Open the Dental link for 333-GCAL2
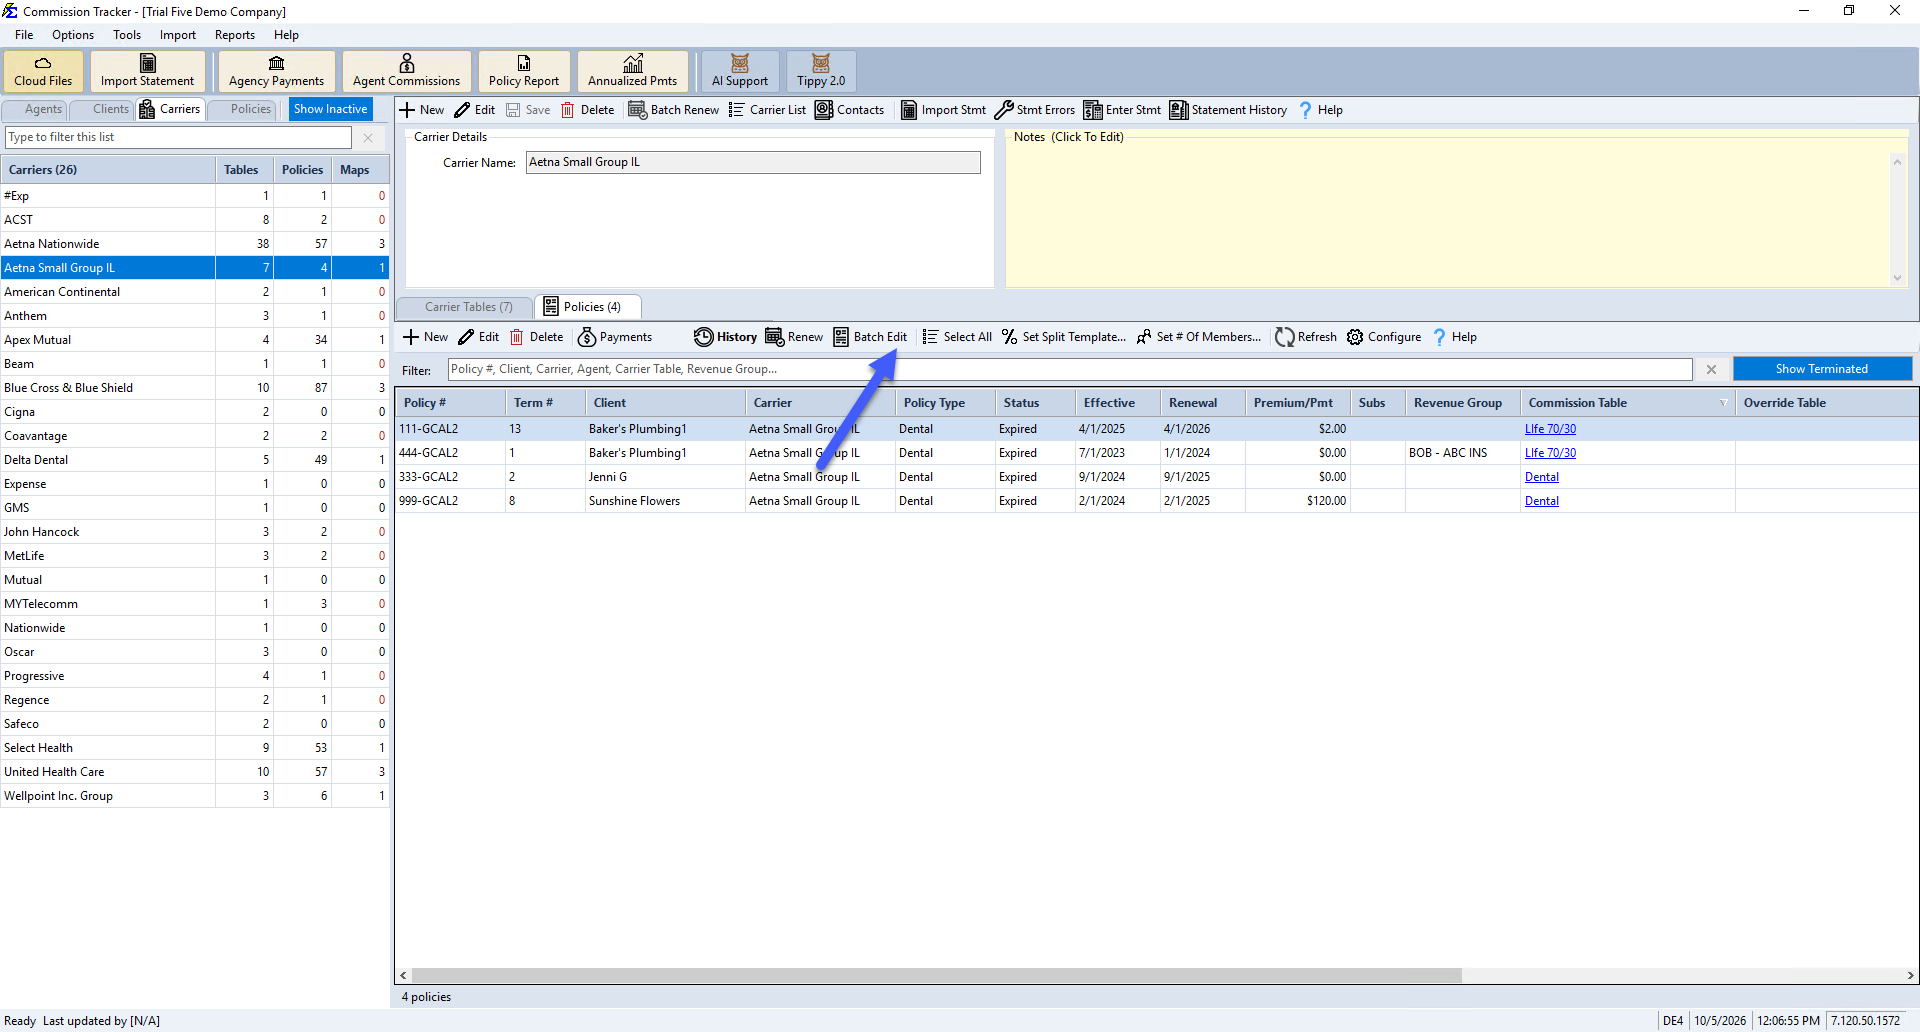The height and width of the screenshot is (1032, 1920). pos(1542,477)
